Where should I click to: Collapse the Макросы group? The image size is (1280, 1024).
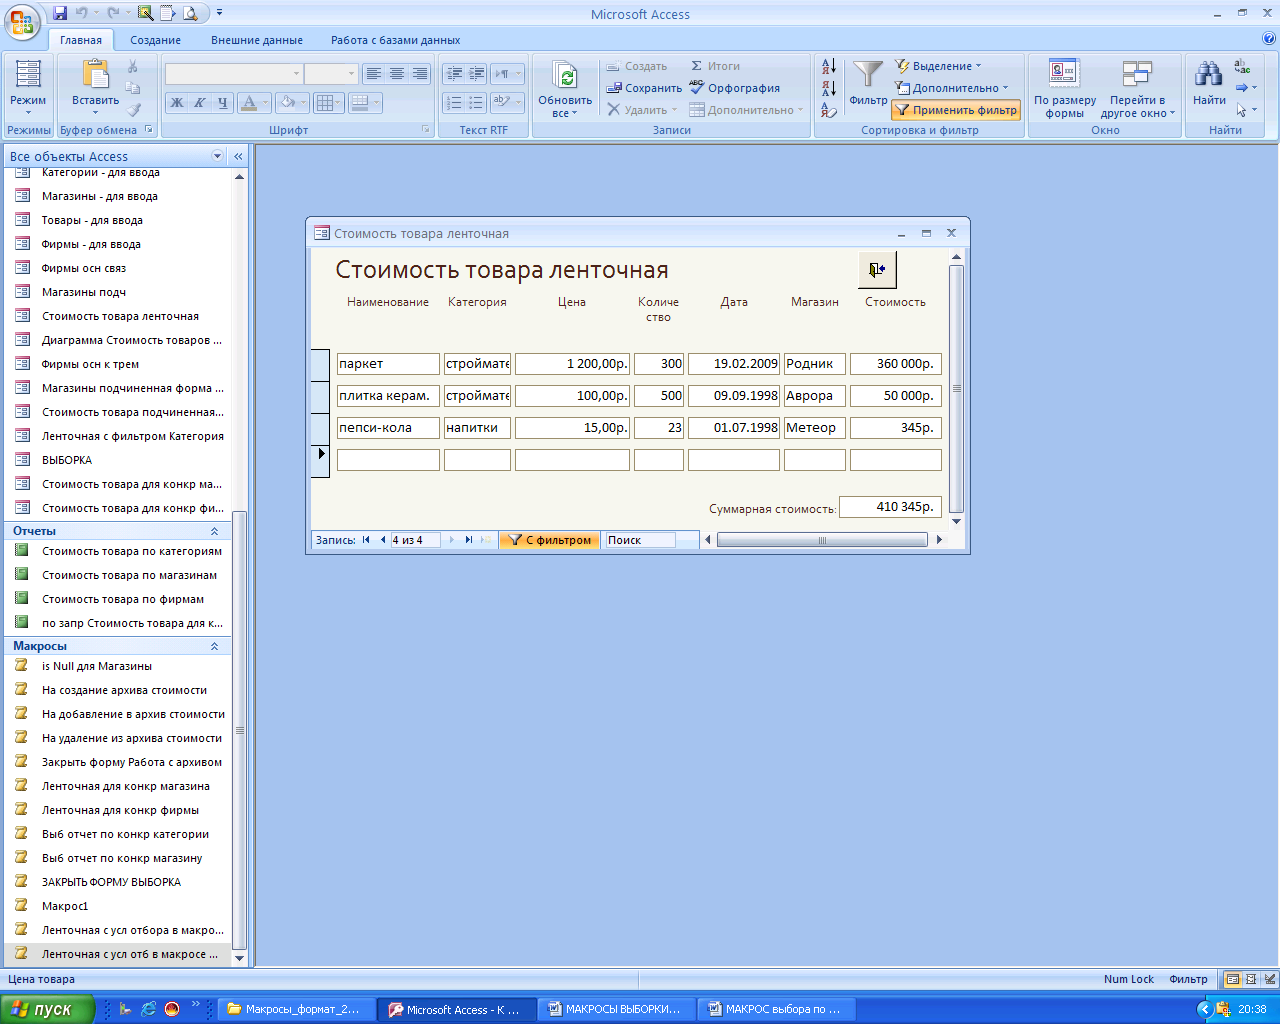(x=214, y=646)
